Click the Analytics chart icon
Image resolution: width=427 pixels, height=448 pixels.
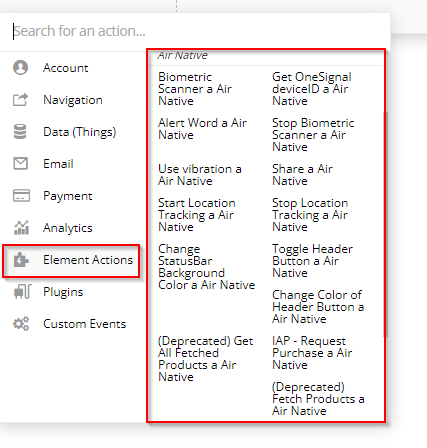coord(21,228)
